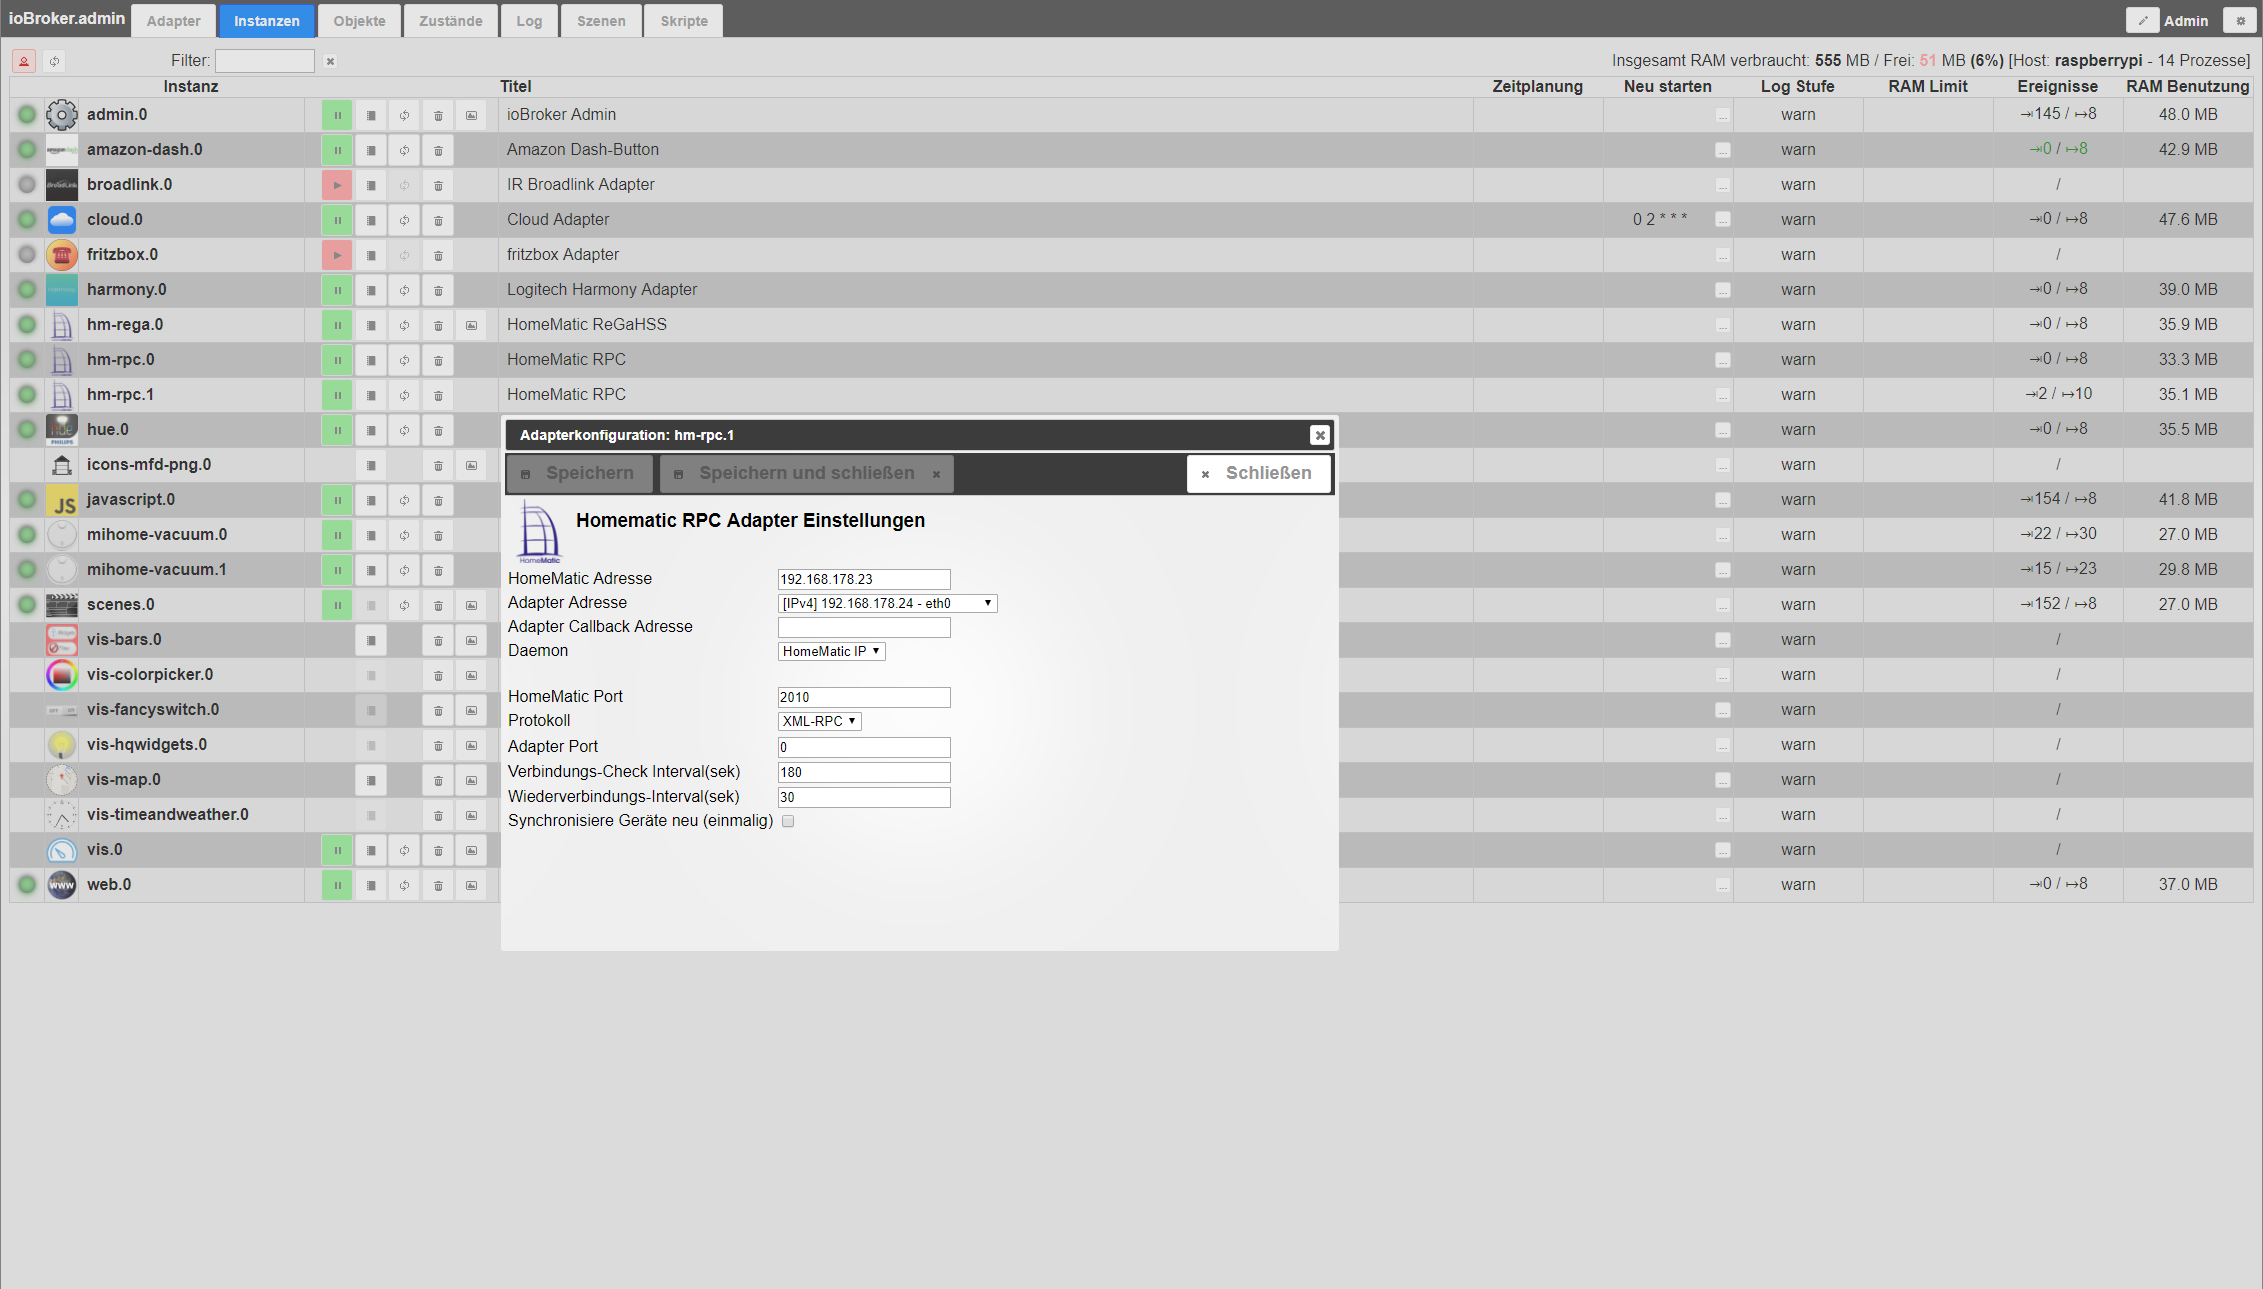Start the fritzbox.0 instance
Screen dimensions: 2263x1289
click(337, 255)
